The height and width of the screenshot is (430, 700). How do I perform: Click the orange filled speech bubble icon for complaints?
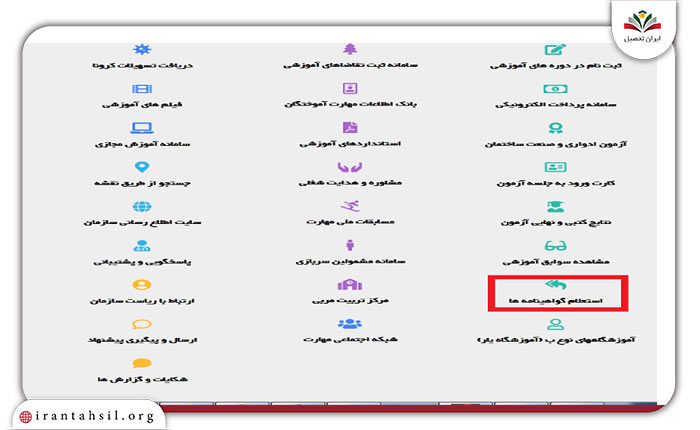(x=142, y=363)
